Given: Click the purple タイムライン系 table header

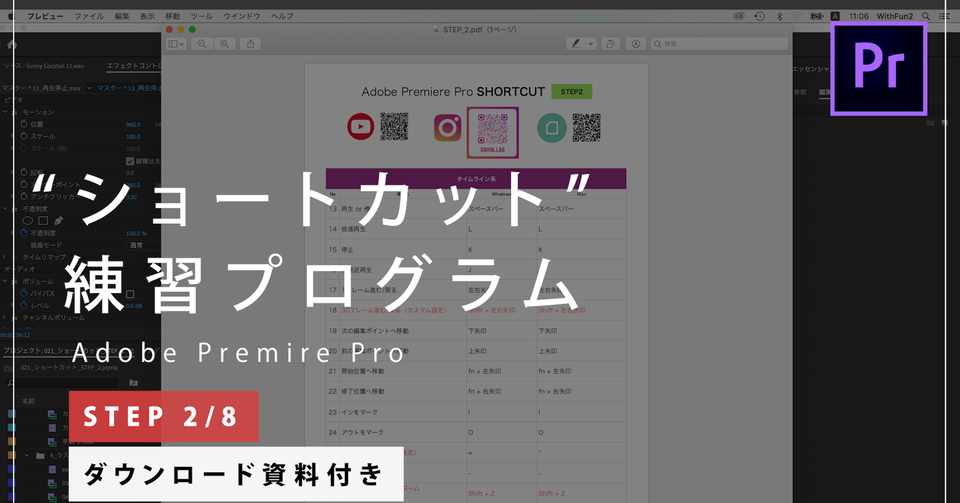Looking at the screenshot, I should [x=476, y=179].
